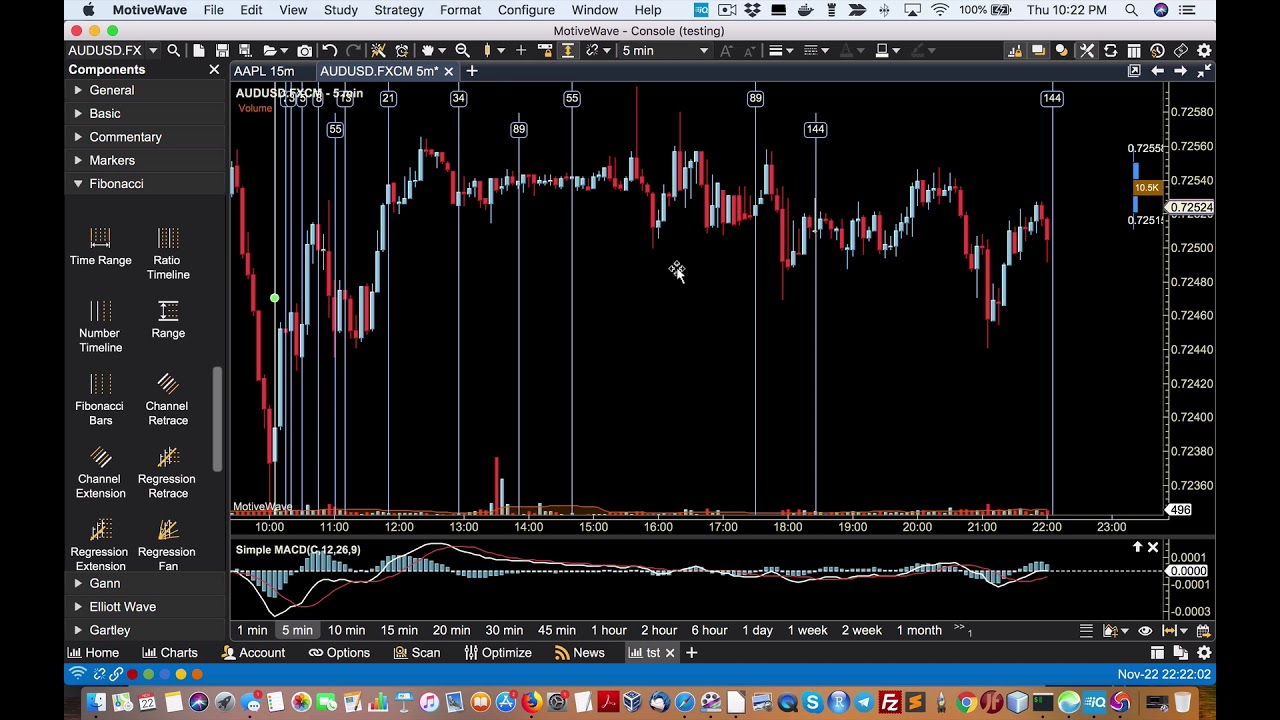Save the chart with the disk icon

click(x=222, y=50)
